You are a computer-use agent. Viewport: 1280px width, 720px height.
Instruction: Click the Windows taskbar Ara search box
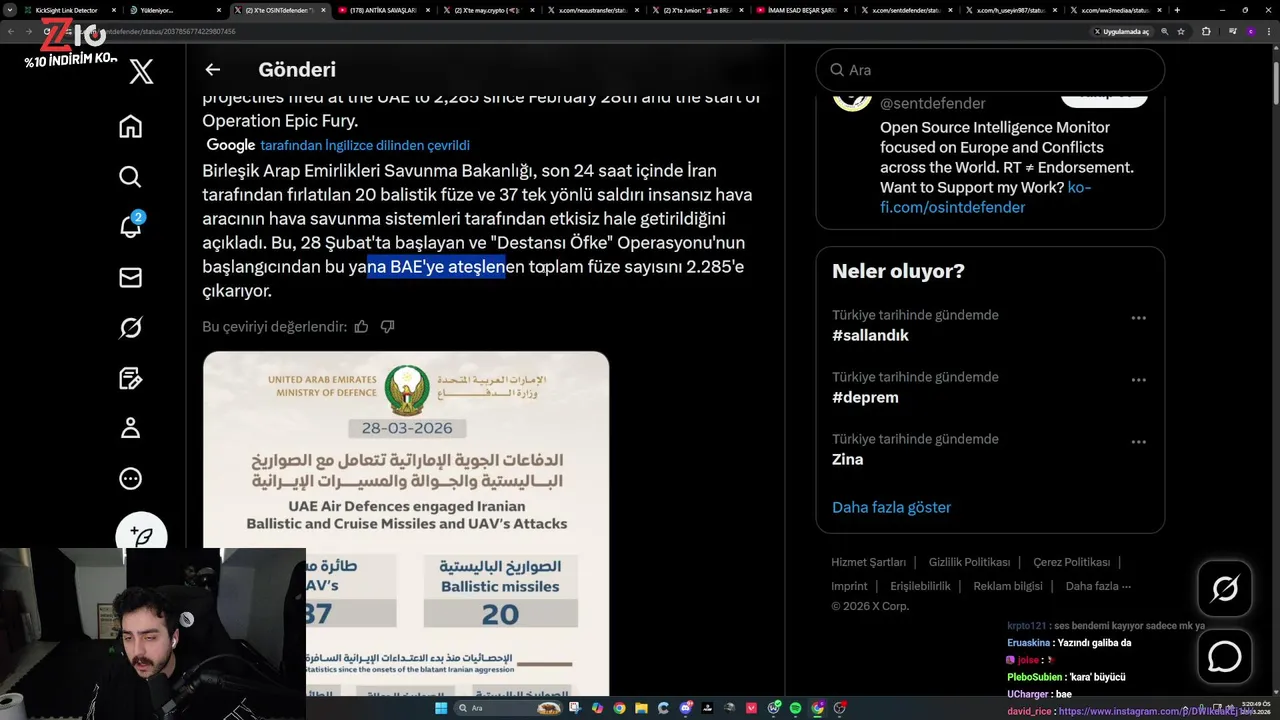pos(509,708)
